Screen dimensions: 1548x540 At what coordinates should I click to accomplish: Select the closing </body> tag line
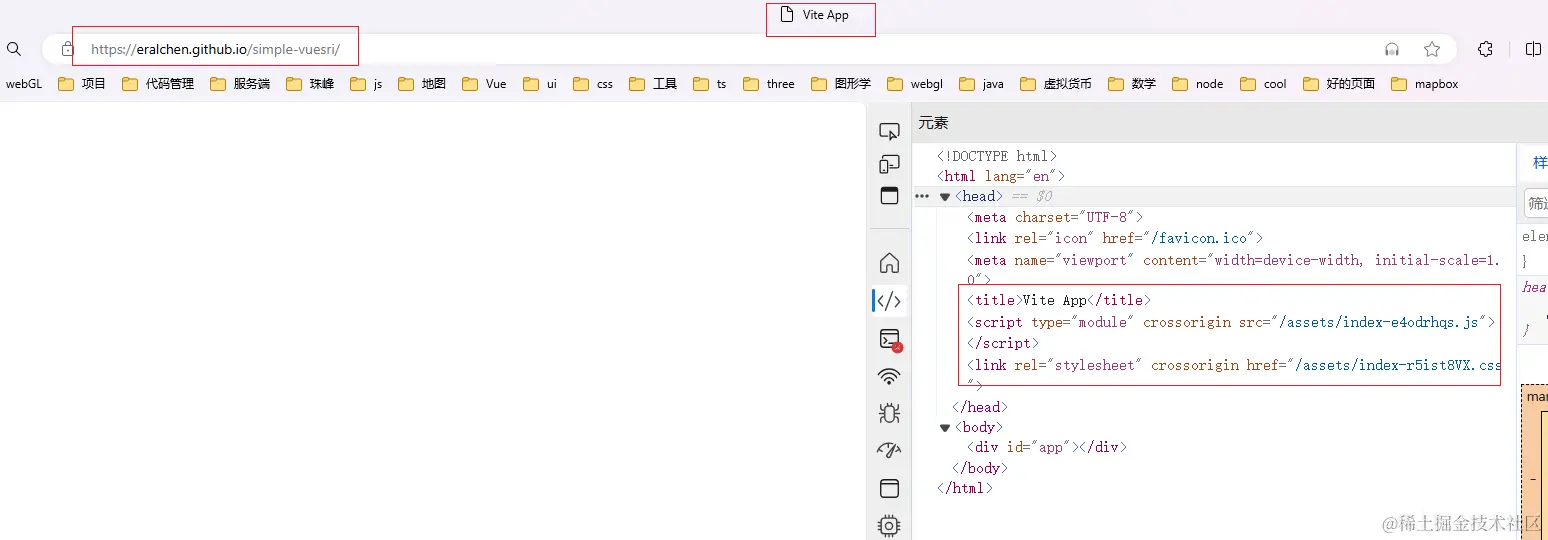(x=980, y=468)
